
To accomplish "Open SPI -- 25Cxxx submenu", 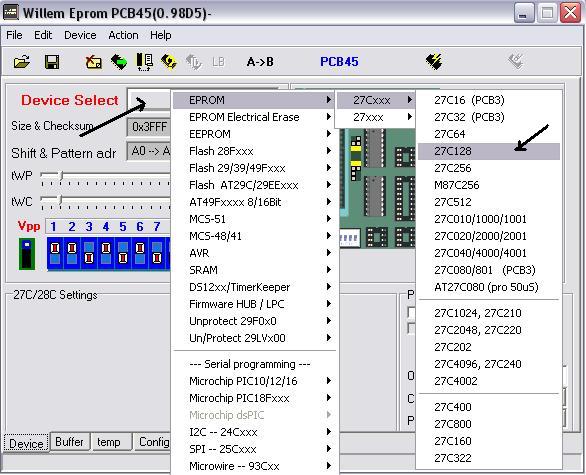I will coord(254,449).
